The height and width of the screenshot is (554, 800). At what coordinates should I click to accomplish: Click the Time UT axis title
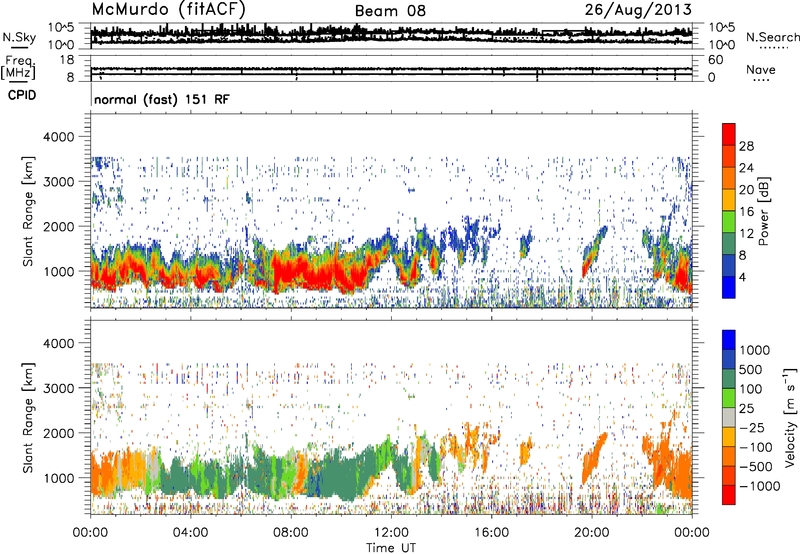click(391, 547)
